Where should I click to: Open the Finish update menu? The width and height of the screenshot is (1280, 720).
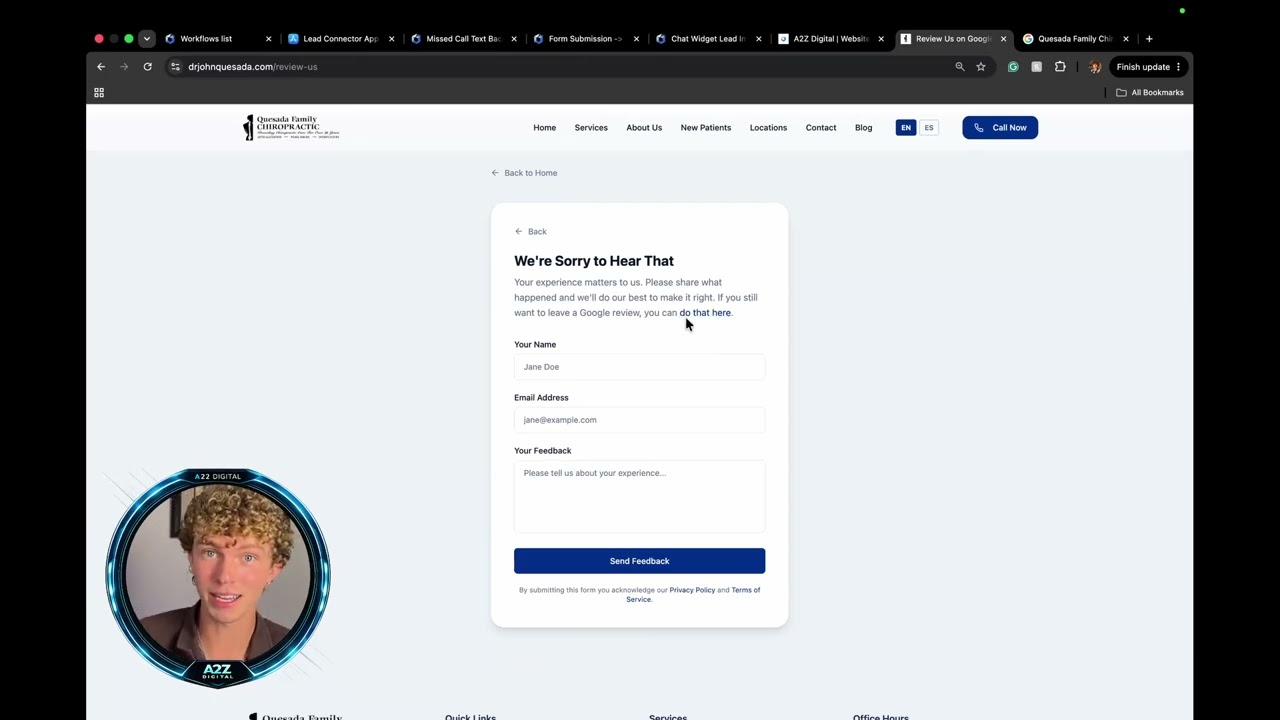coord(1149,67)
